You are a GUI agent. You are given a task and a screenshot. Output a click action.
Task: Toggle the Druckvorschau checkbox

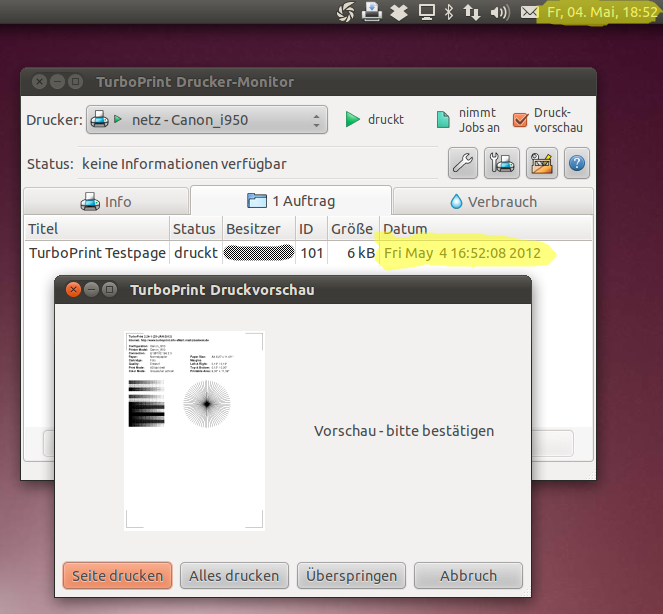click(519, 120)
